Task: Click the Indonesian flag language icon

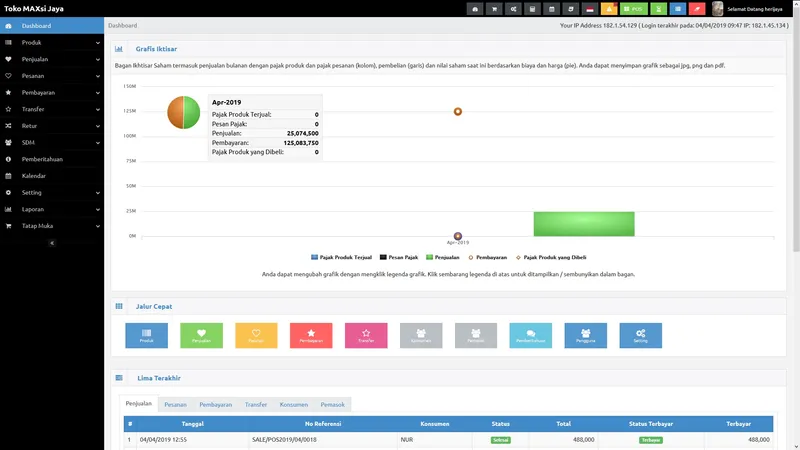Action: [x=589, y=9]
